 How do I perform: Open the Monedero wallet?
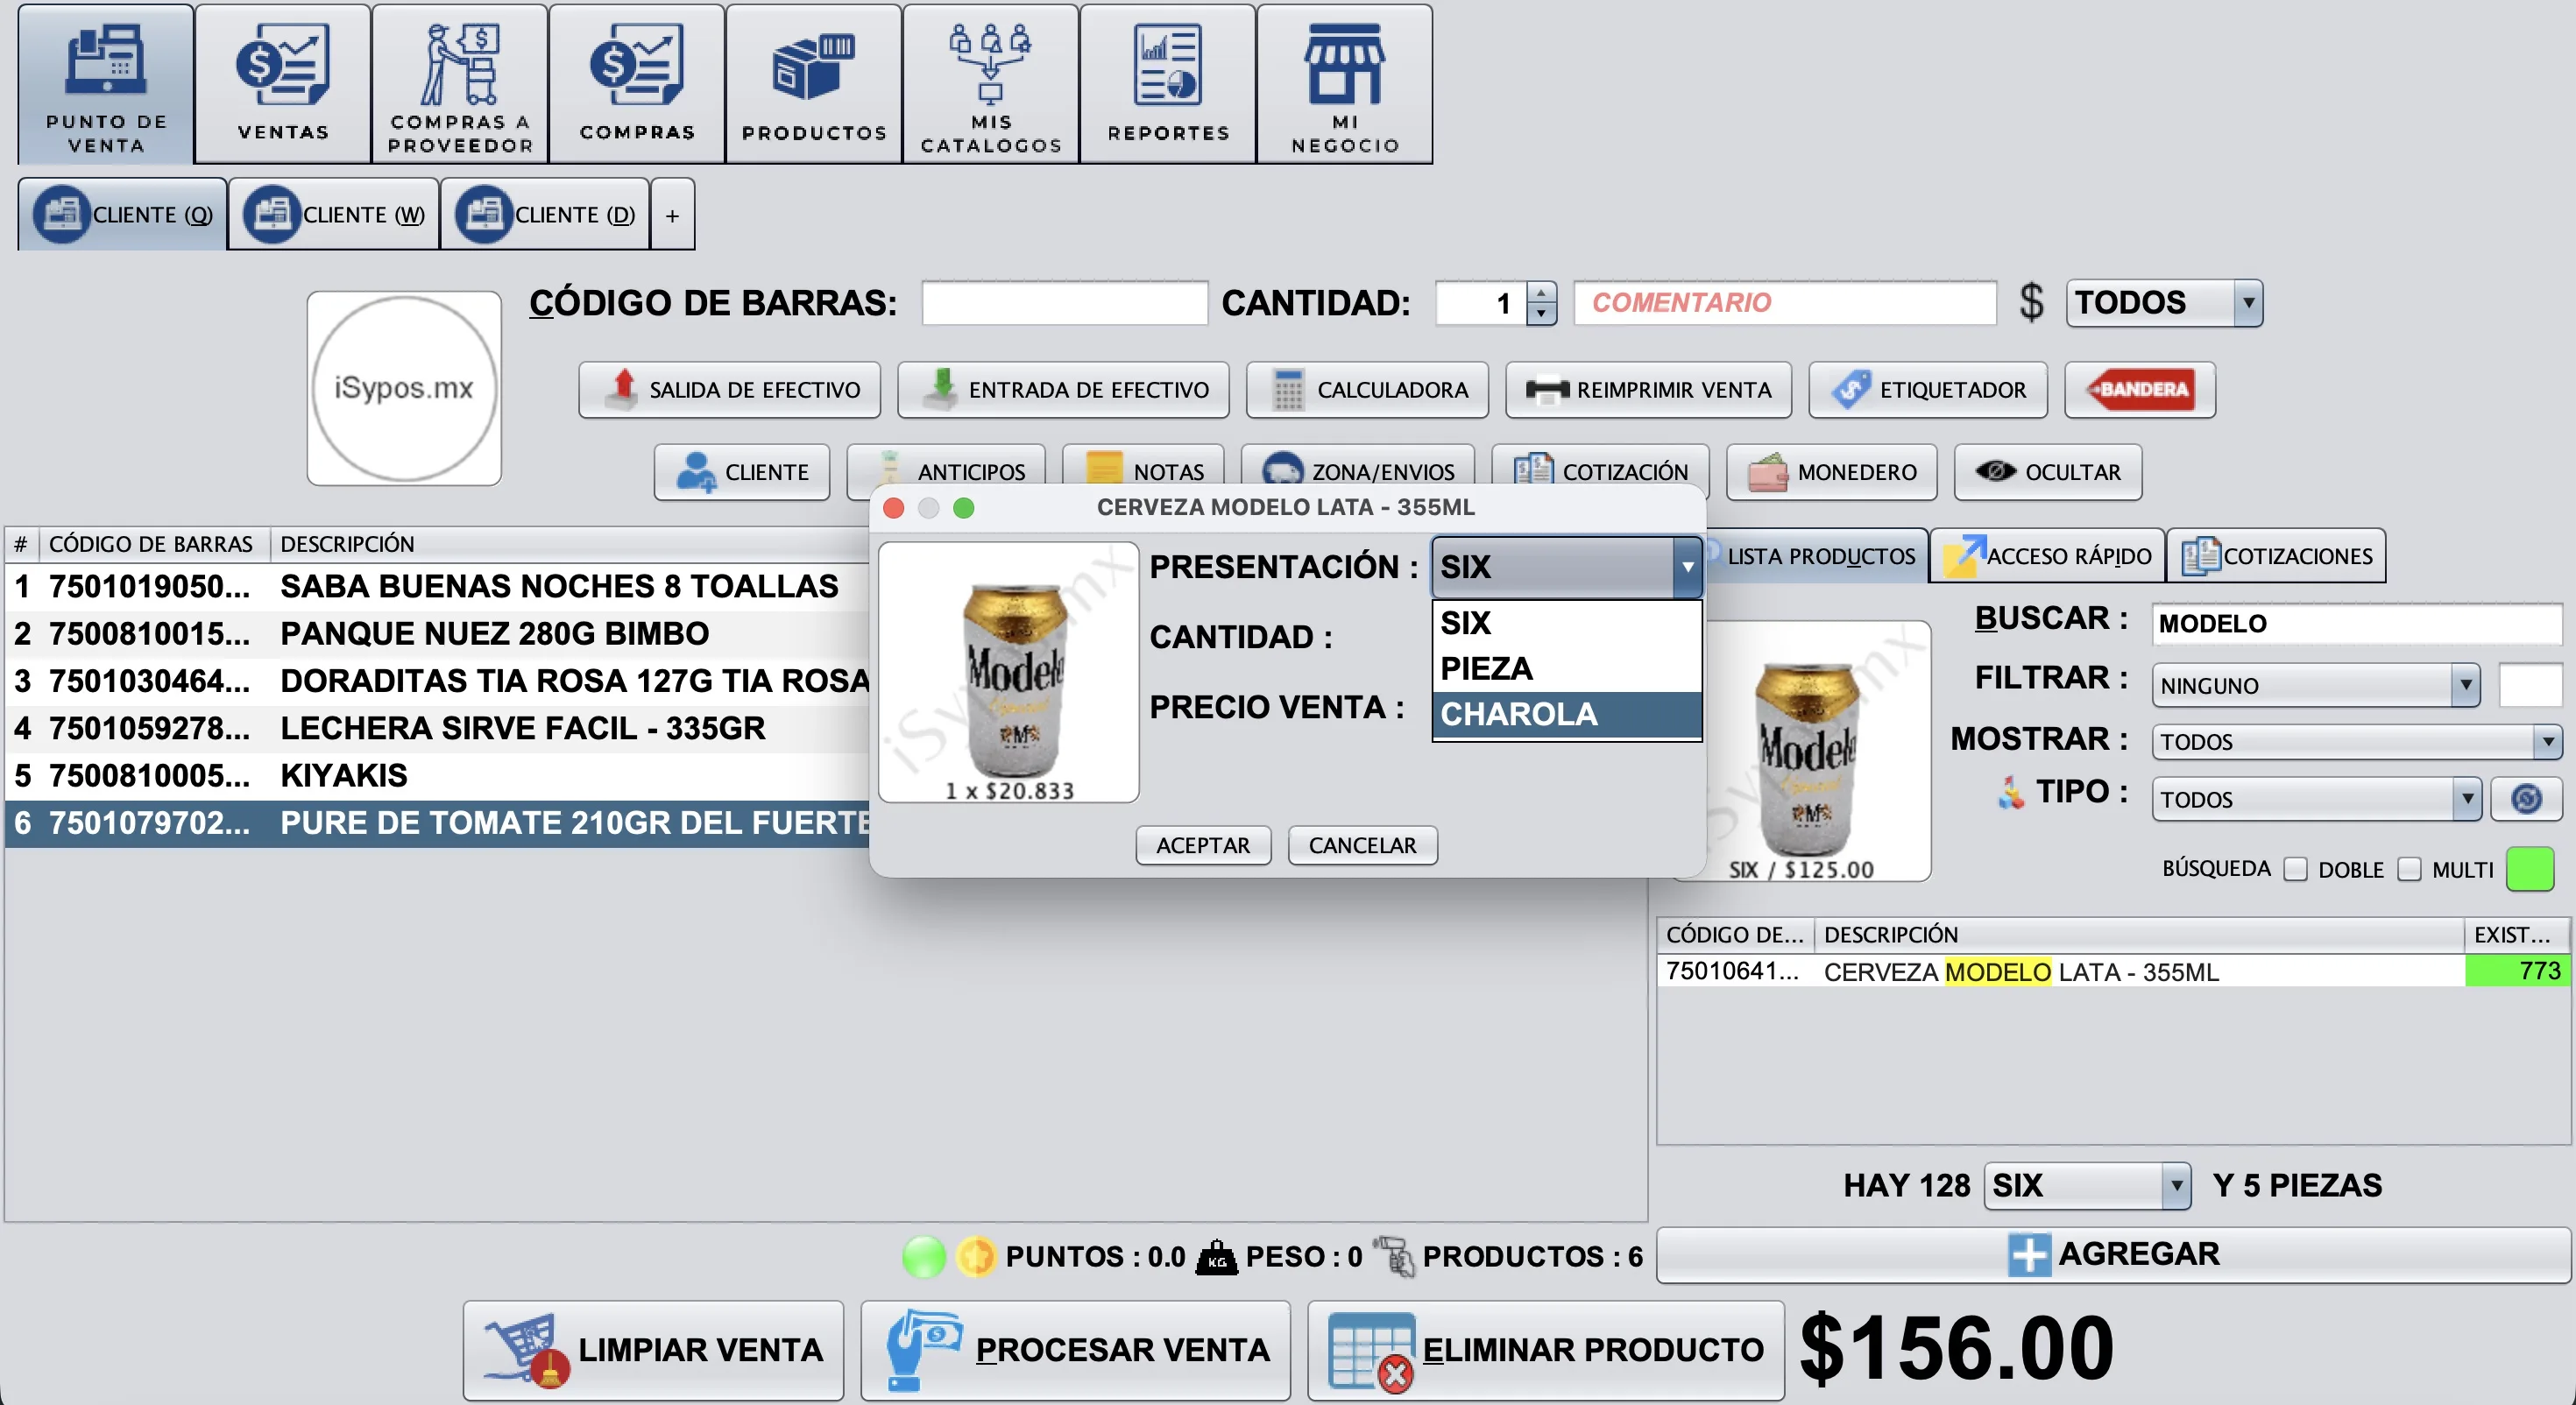pyautogui.click(x=1832, y=472)
